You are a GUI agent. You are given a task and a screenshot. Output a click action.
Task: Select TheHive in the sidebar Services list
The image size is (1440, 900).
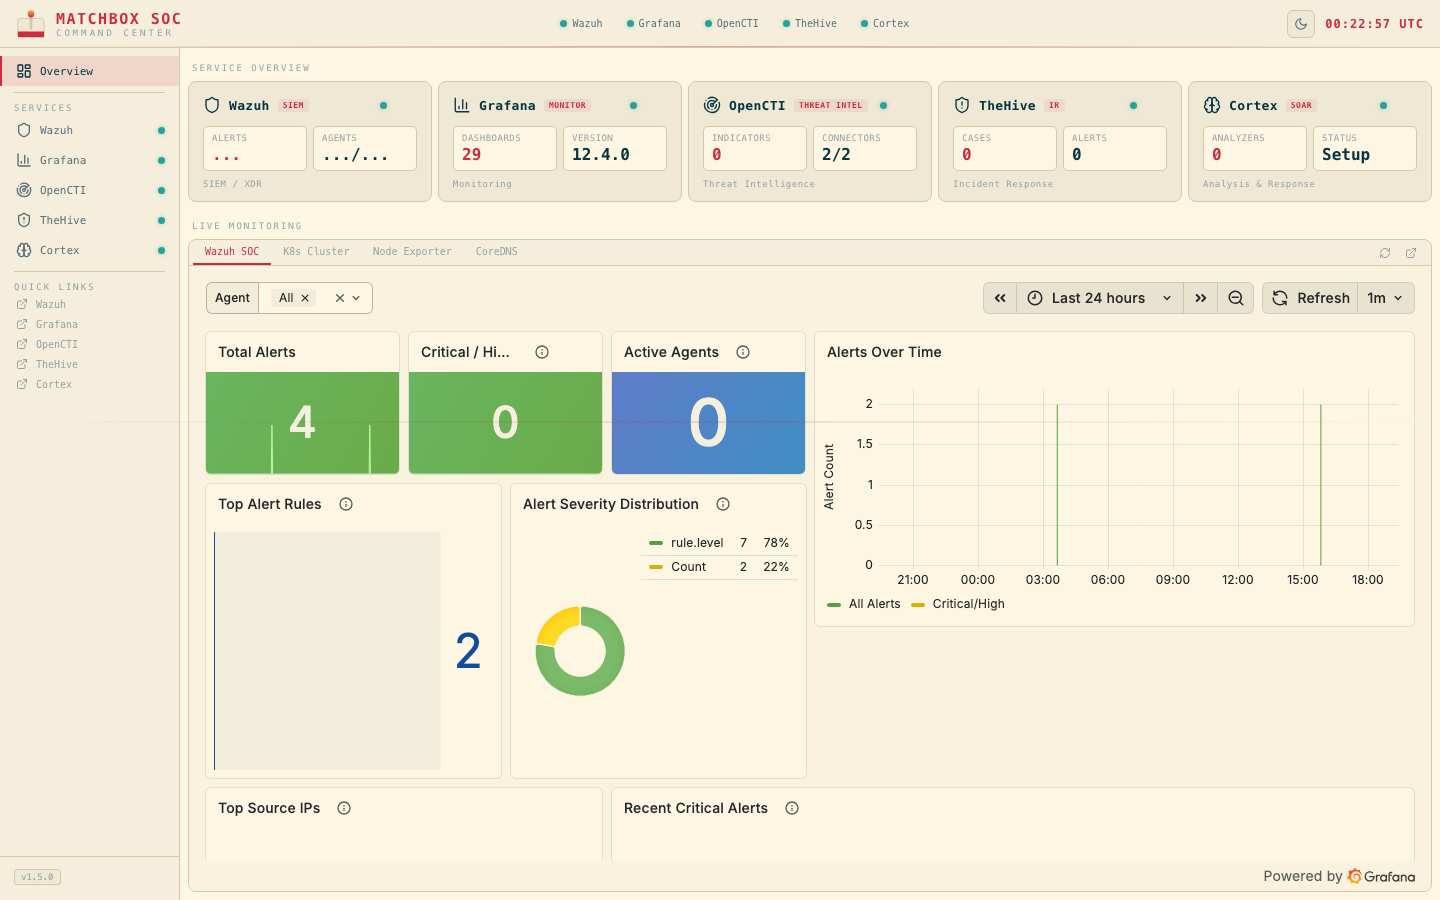90,220
